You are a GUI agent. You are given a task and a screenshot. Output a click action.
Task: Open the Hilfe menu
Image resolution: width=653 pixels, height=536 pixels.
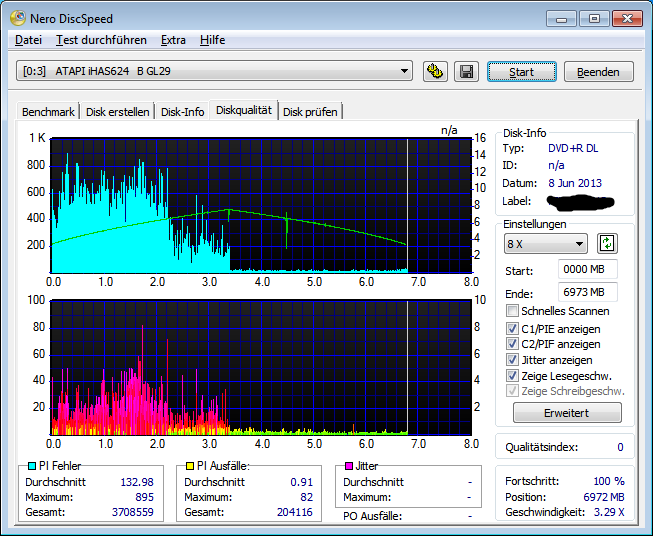(212, 40)
